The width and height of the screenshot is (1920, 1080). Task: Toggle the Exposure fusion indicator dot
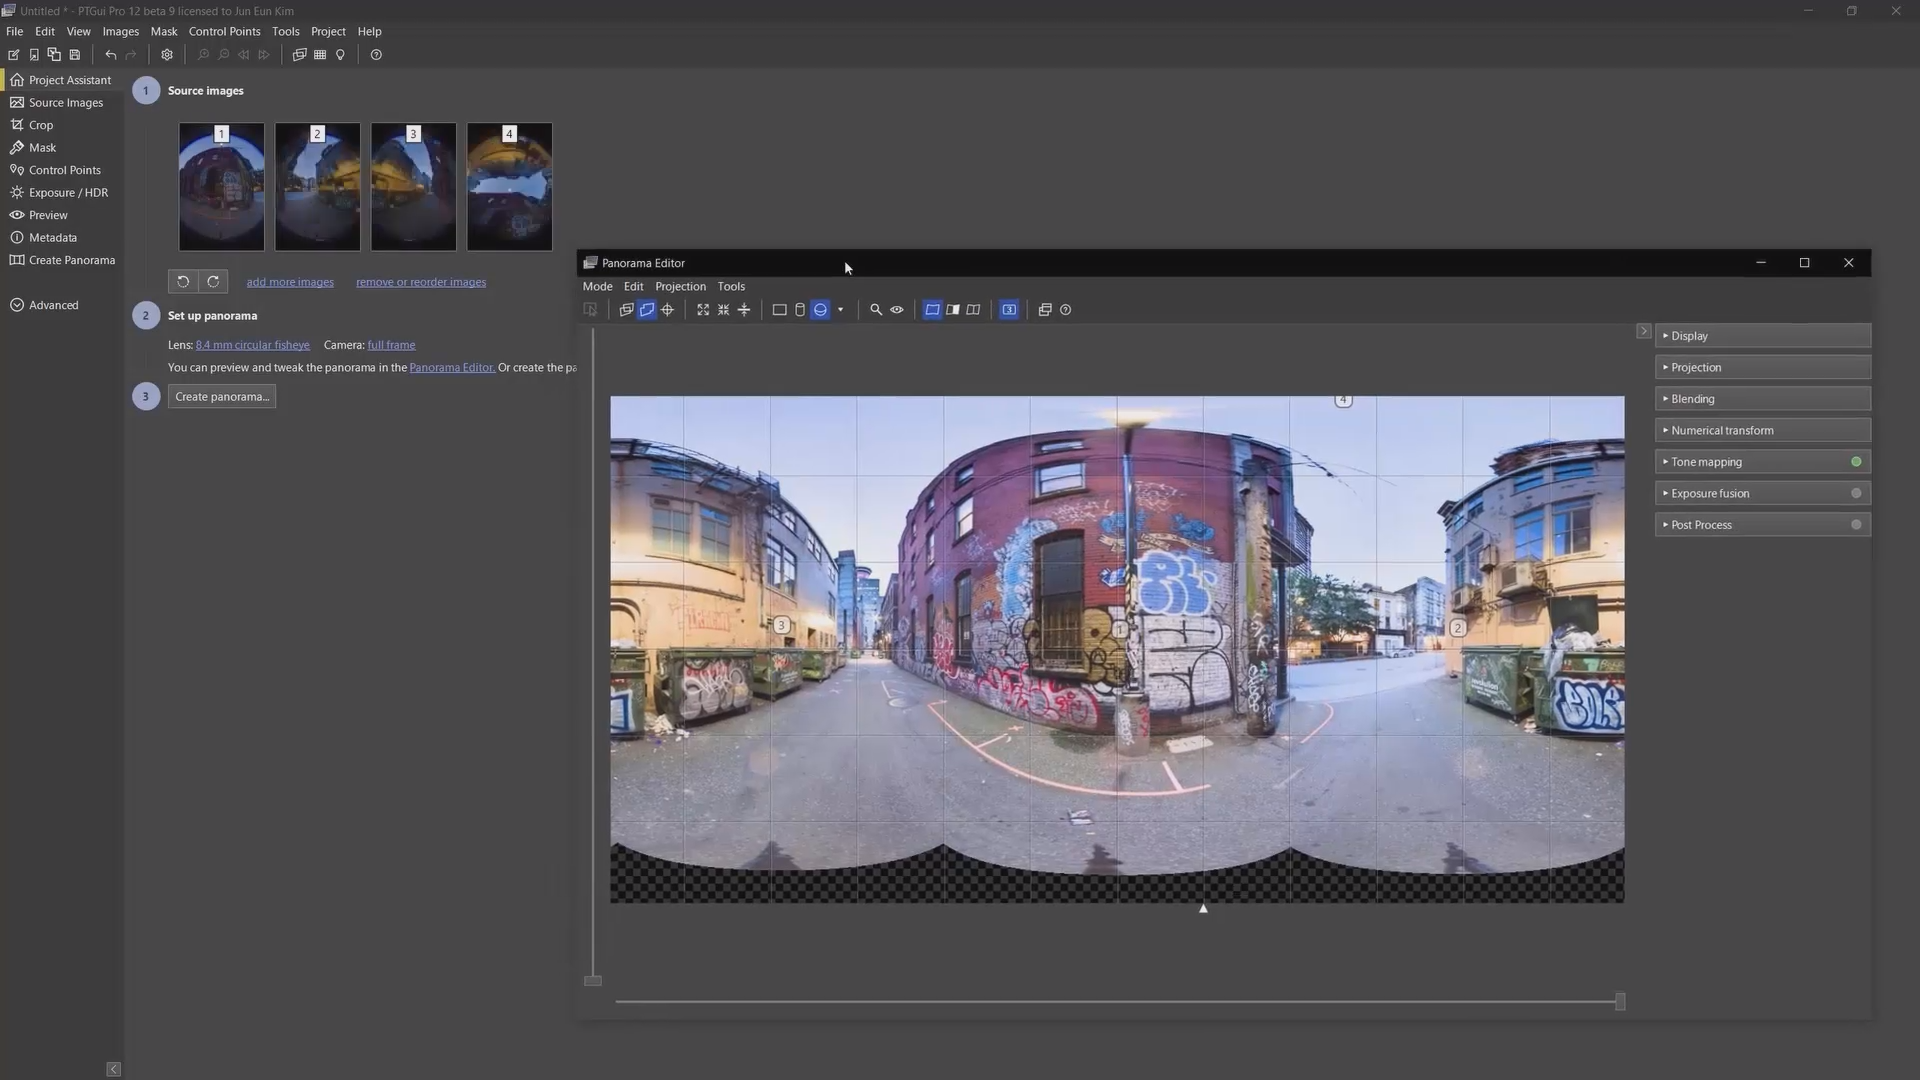tap(1856, 493)
